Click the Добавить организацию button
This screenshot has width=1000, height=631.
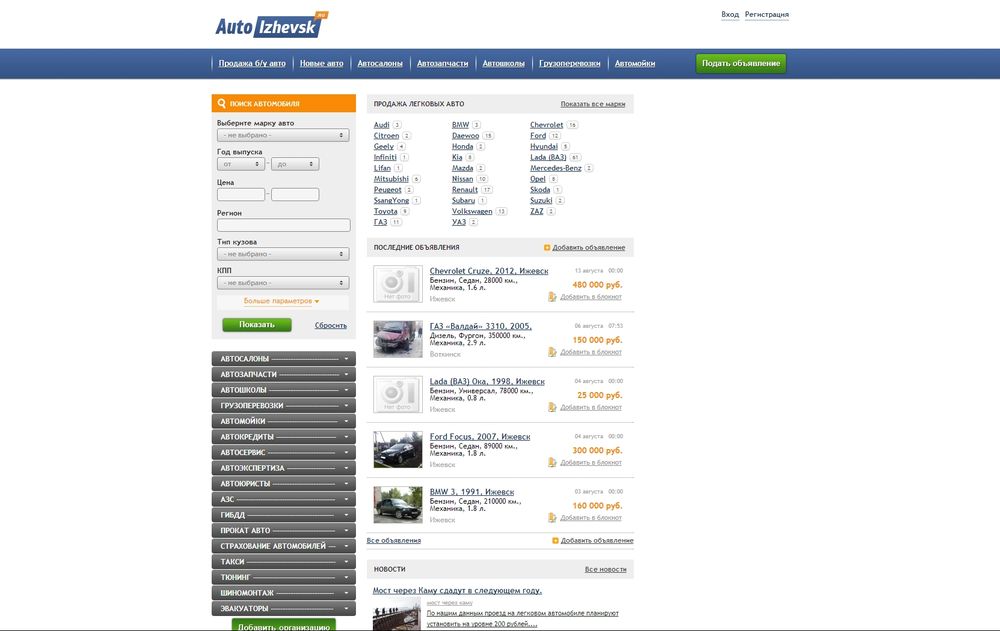click(x=284, y=626)
